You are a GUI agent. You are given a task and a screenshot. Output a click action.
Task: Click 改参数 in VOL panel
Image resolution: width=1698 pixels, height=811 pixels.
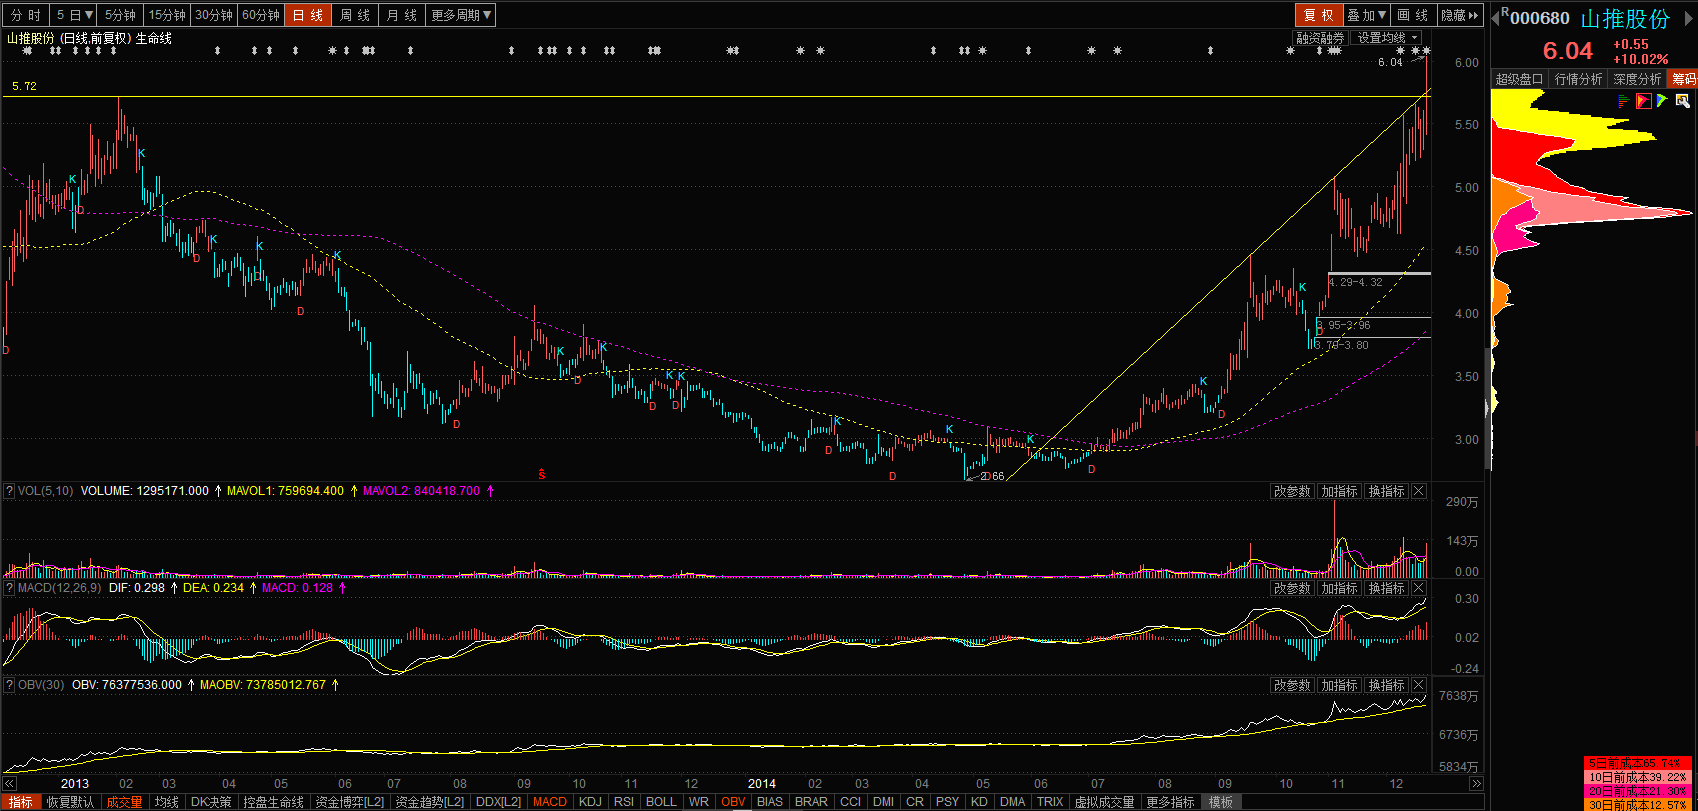(1292, 491)
